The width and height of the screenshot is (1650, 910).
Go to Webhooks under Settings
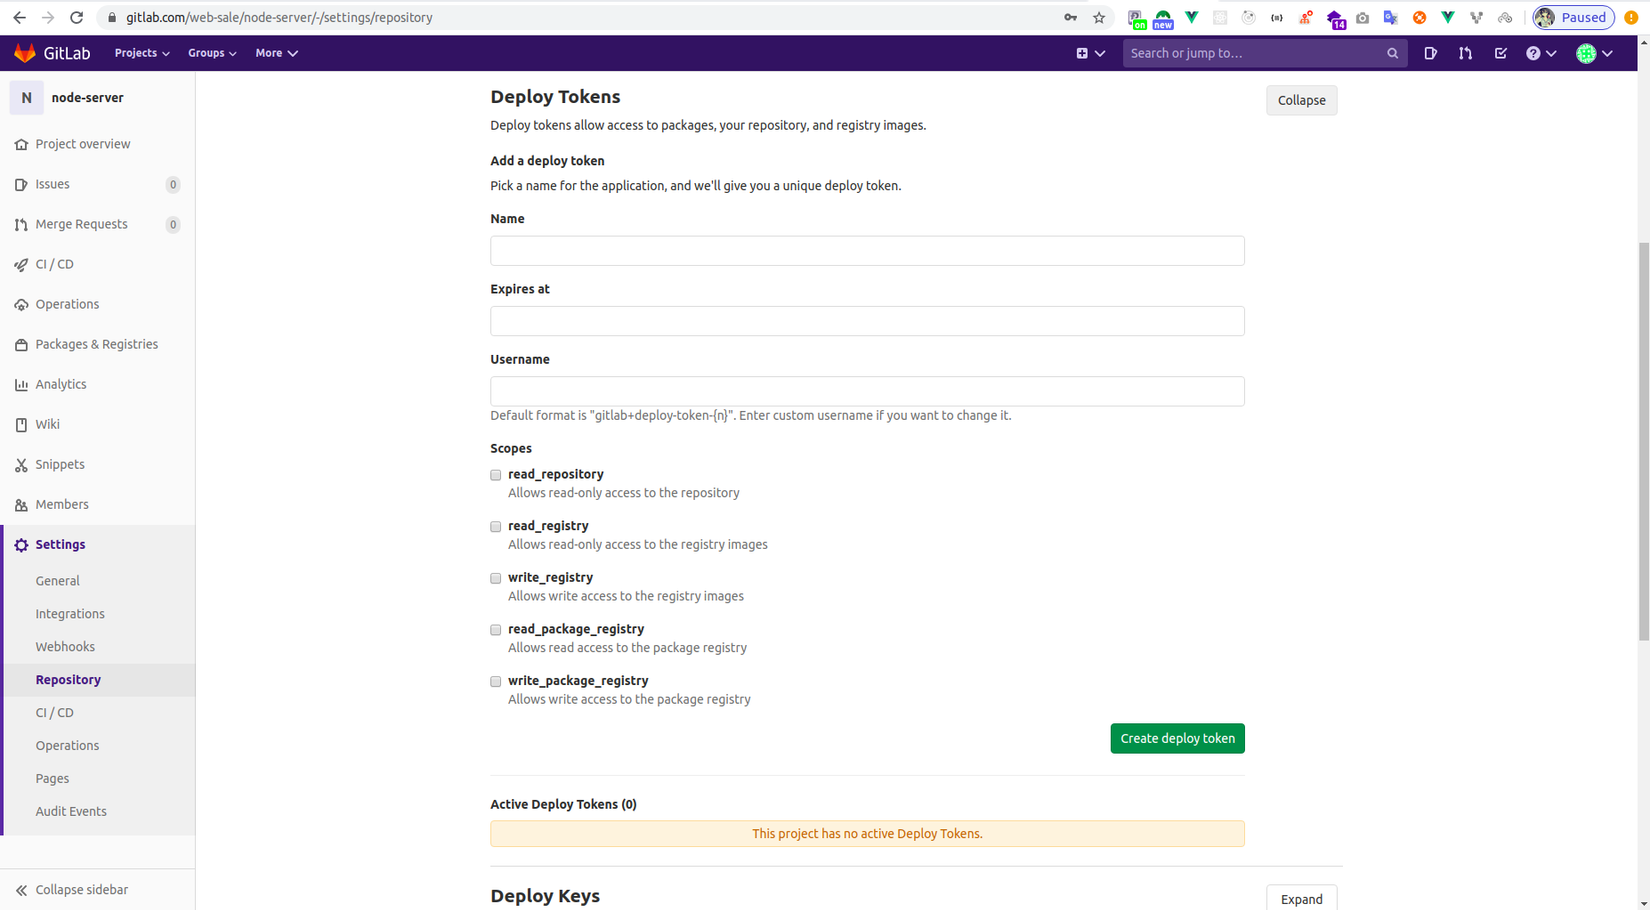tap(65, 647)
